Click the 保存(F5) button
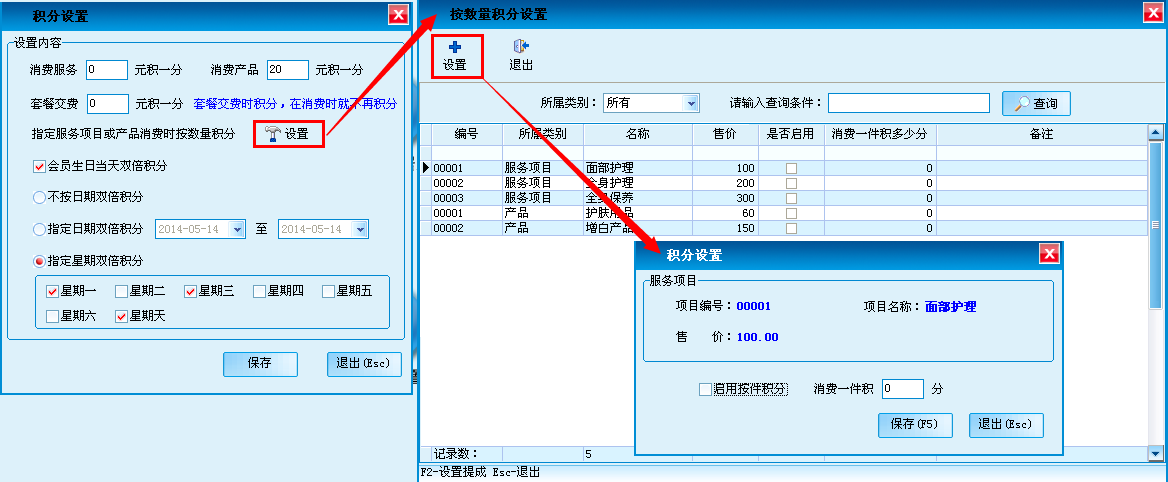 [914, 424]
